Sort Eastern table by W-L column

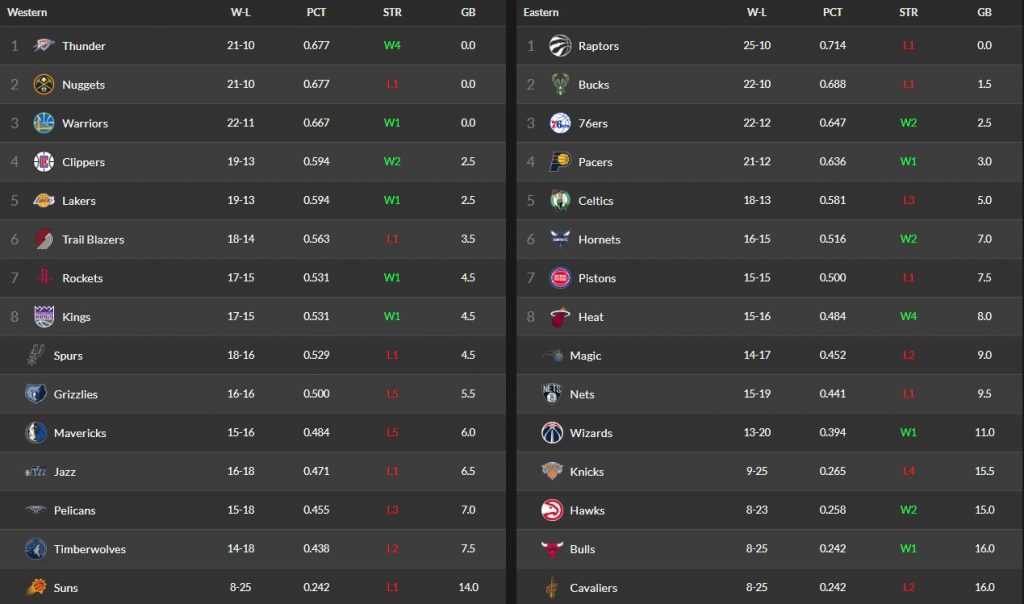(757, 13)
